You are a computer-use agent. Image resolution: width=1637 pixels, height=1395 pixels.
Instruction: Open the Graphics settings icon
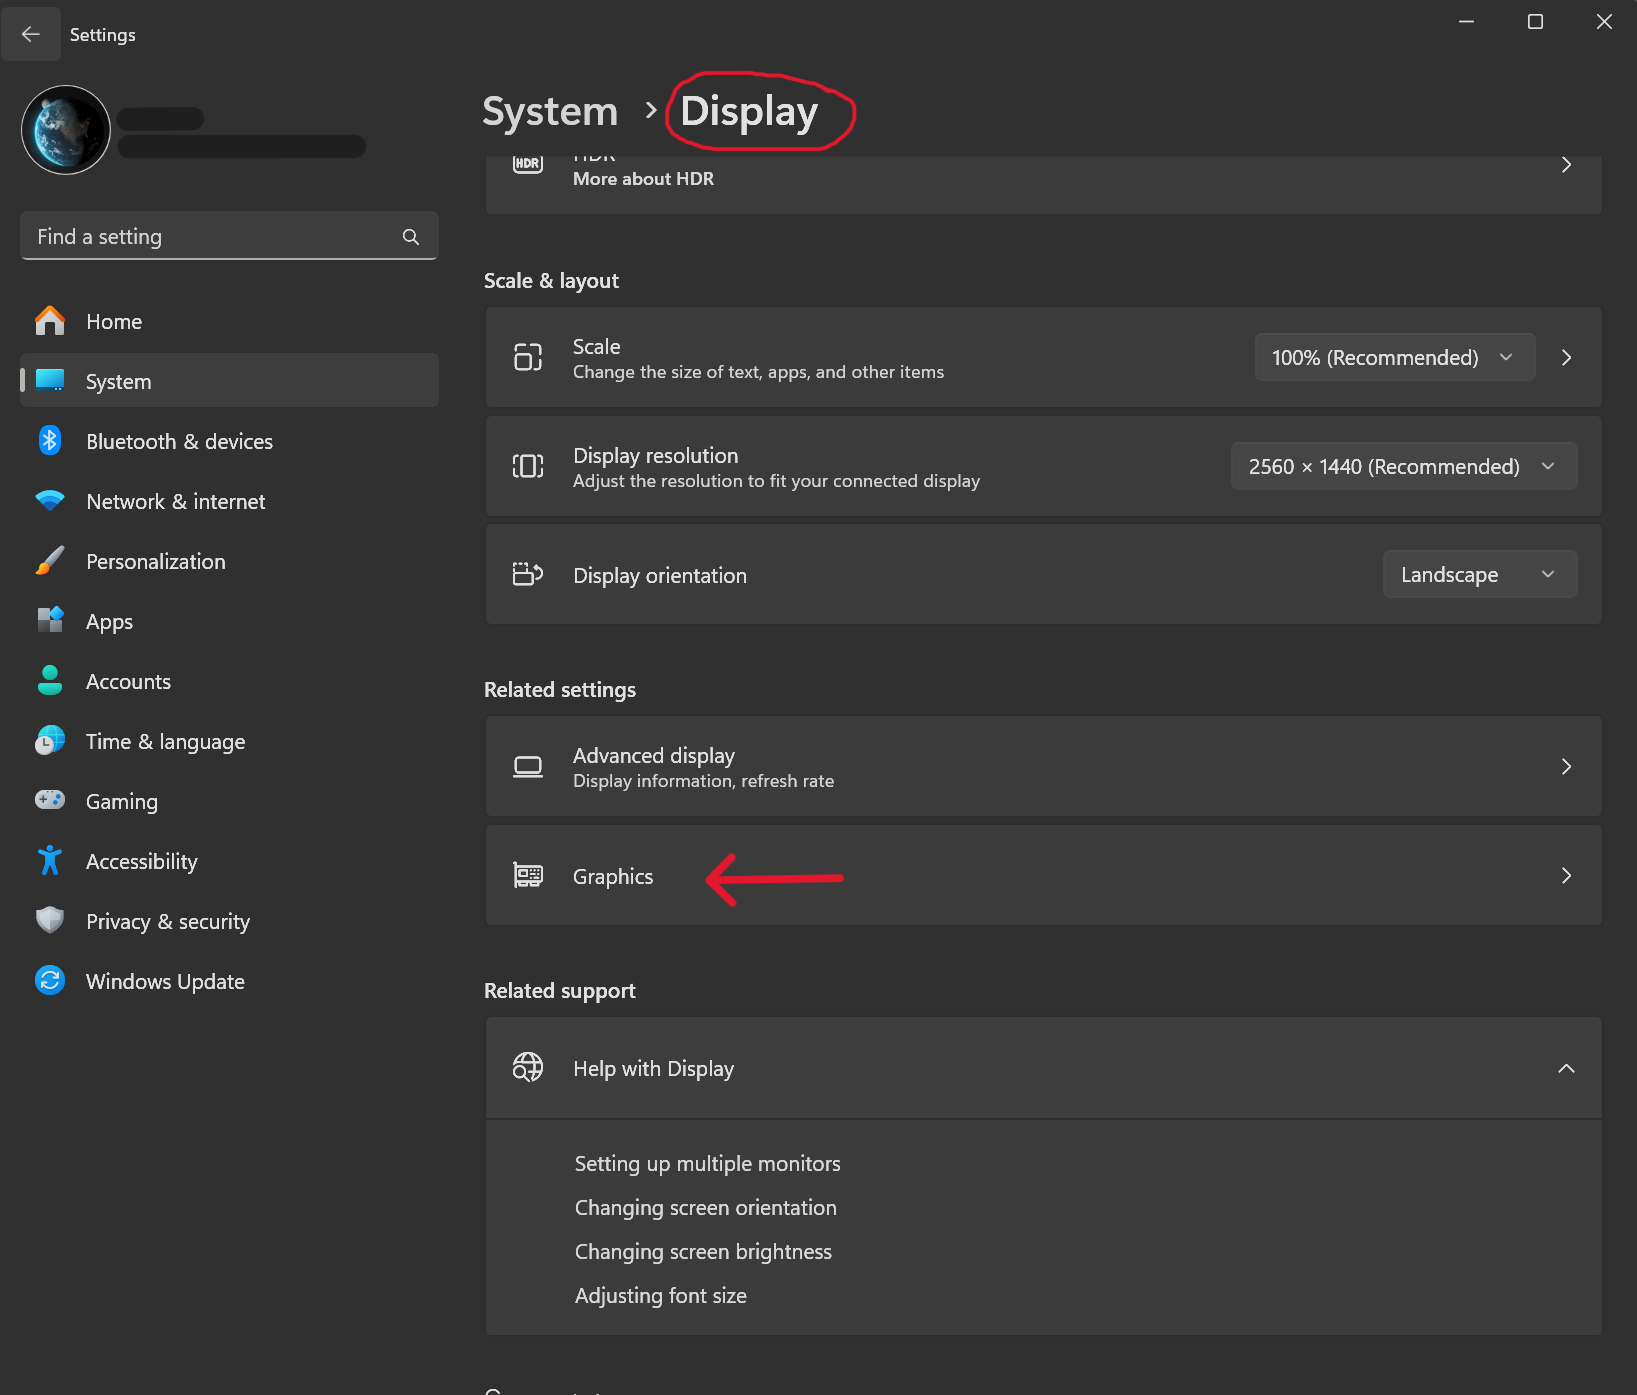[527, 875]
